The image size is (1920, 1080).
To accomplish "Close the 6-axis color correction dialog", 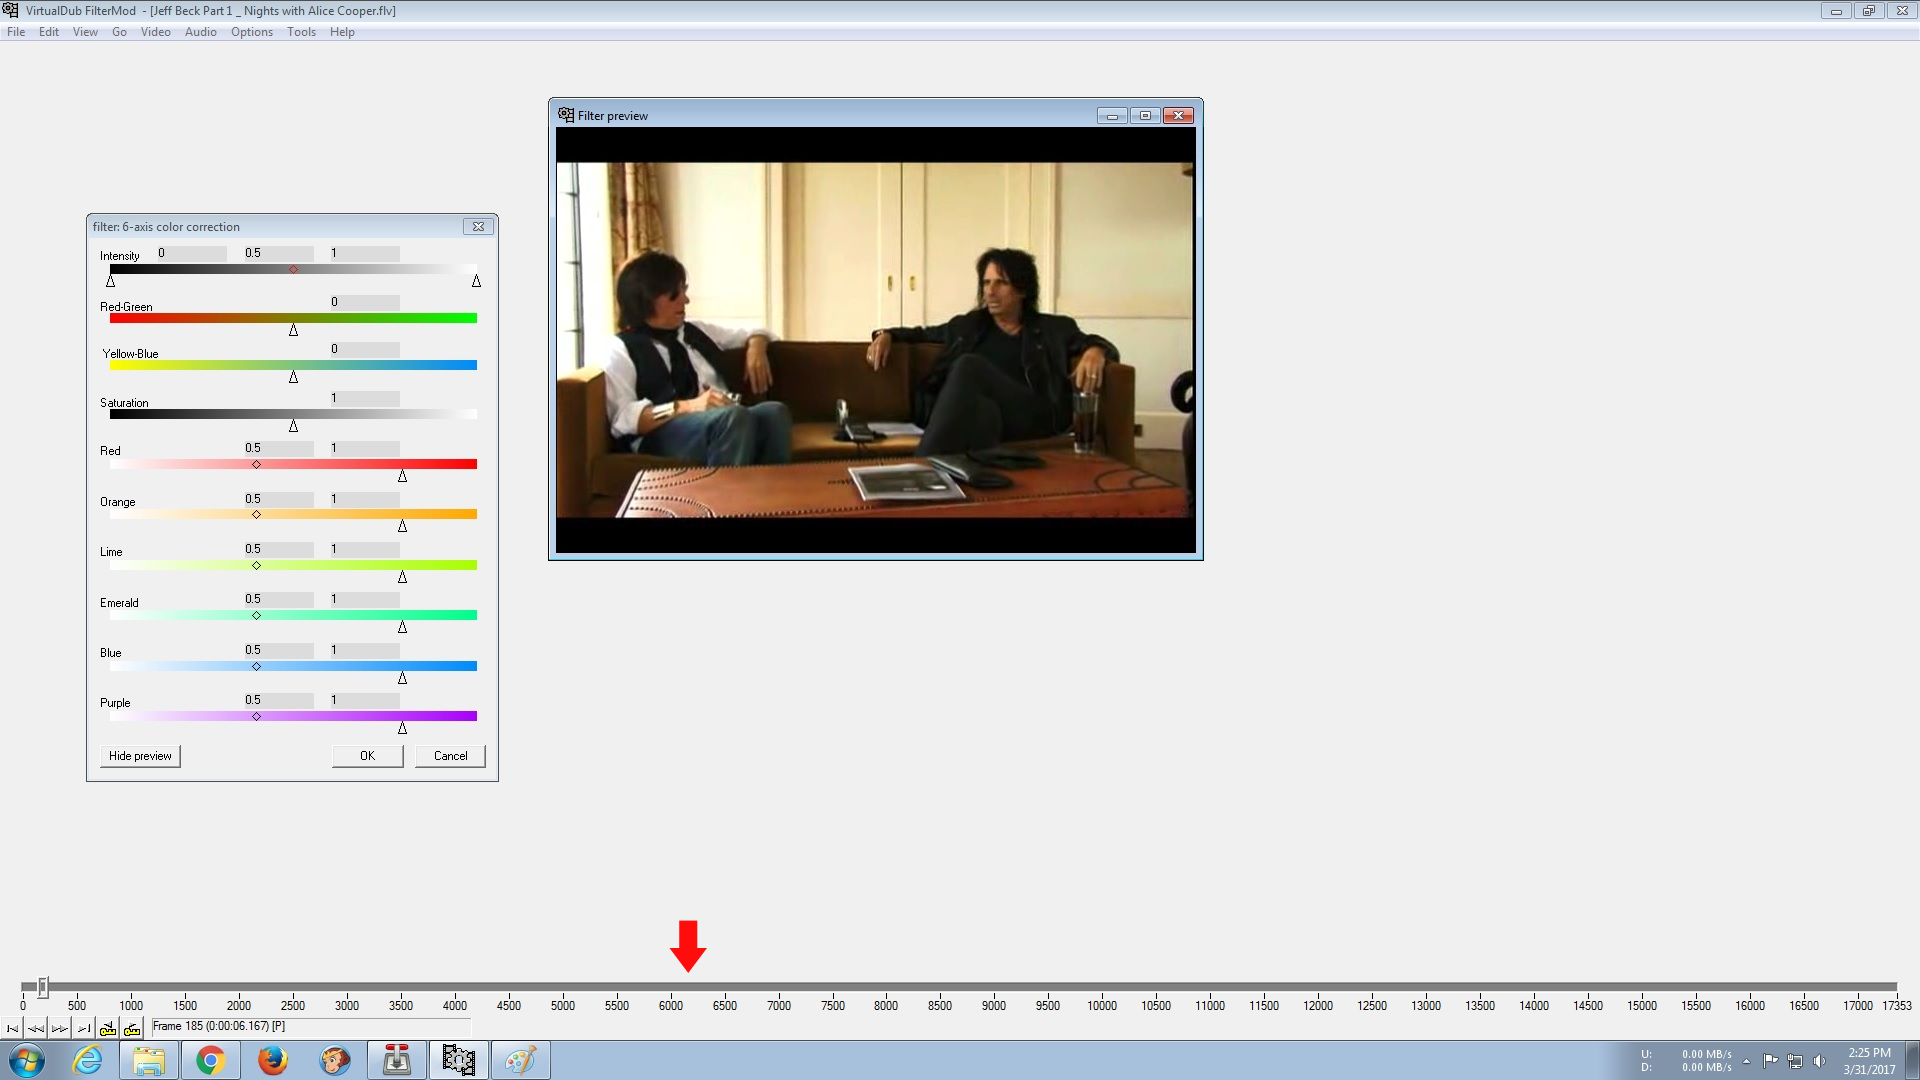I will [478, 227].
